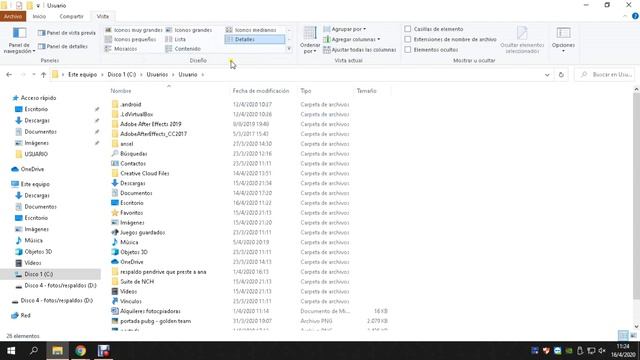Select portada pubg - golden team file

(x=156, y=321)
